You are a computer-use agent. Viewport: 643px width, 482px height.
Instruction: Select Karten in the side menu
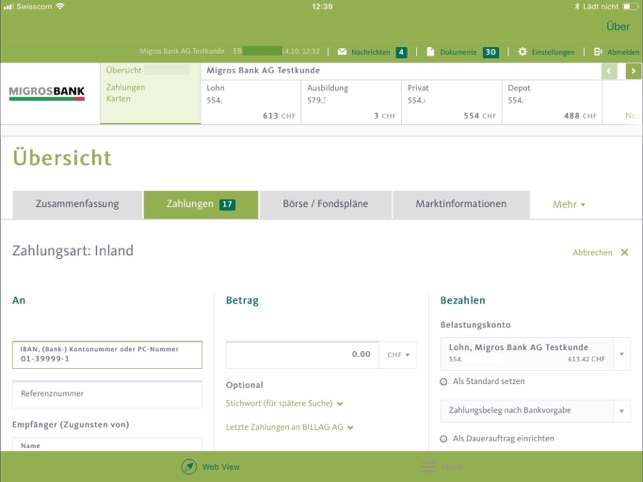click(118, 99)
